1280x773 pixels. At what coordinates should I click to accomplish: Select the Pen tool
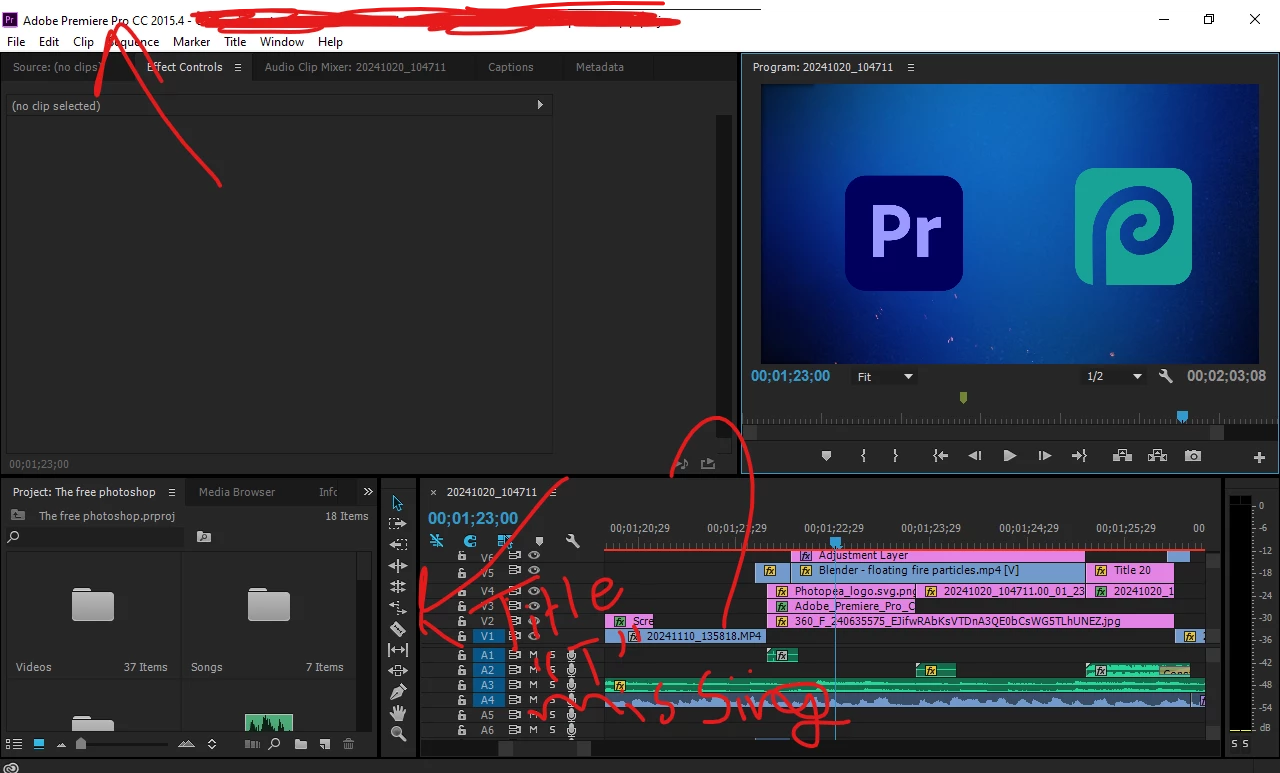point(398,692)
